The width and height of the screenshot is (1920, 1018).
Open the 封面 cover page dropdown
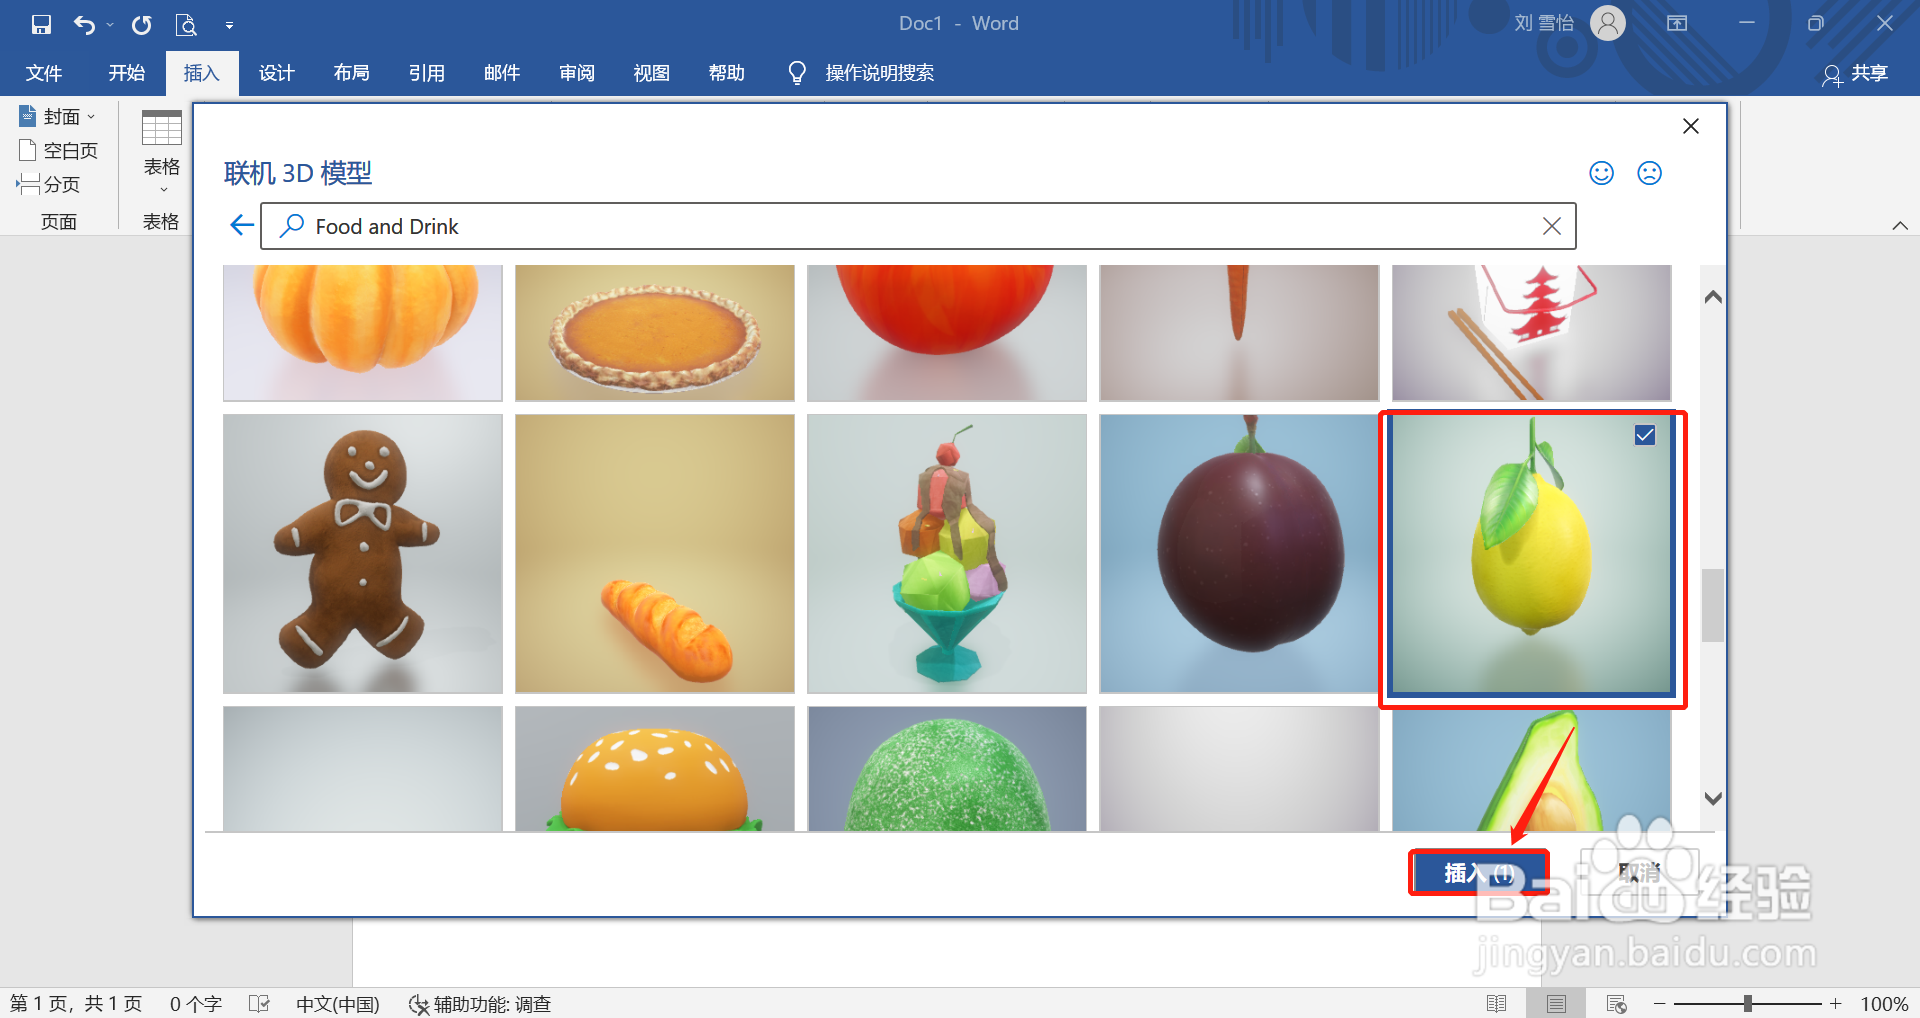pos(90,115)
